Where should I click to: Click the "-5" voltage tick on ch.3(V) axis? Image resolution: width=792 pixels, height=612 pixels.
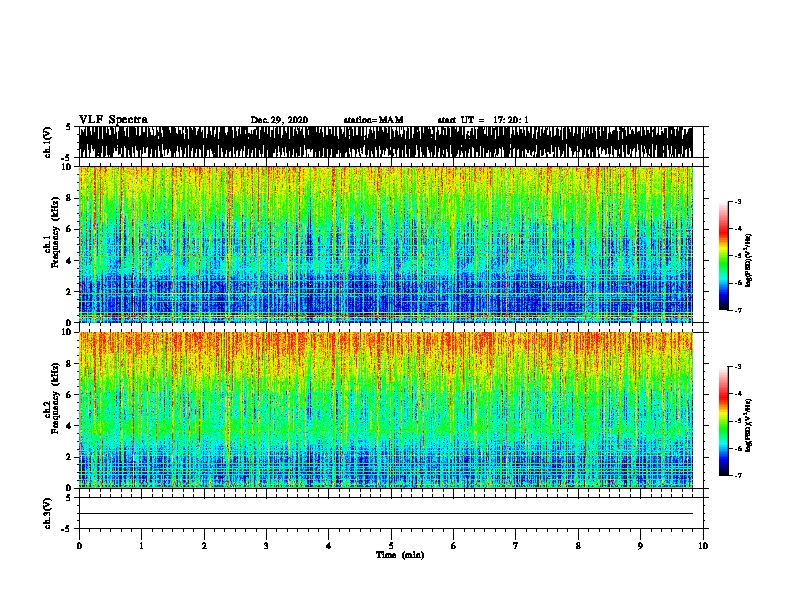(x=67, y=529)
